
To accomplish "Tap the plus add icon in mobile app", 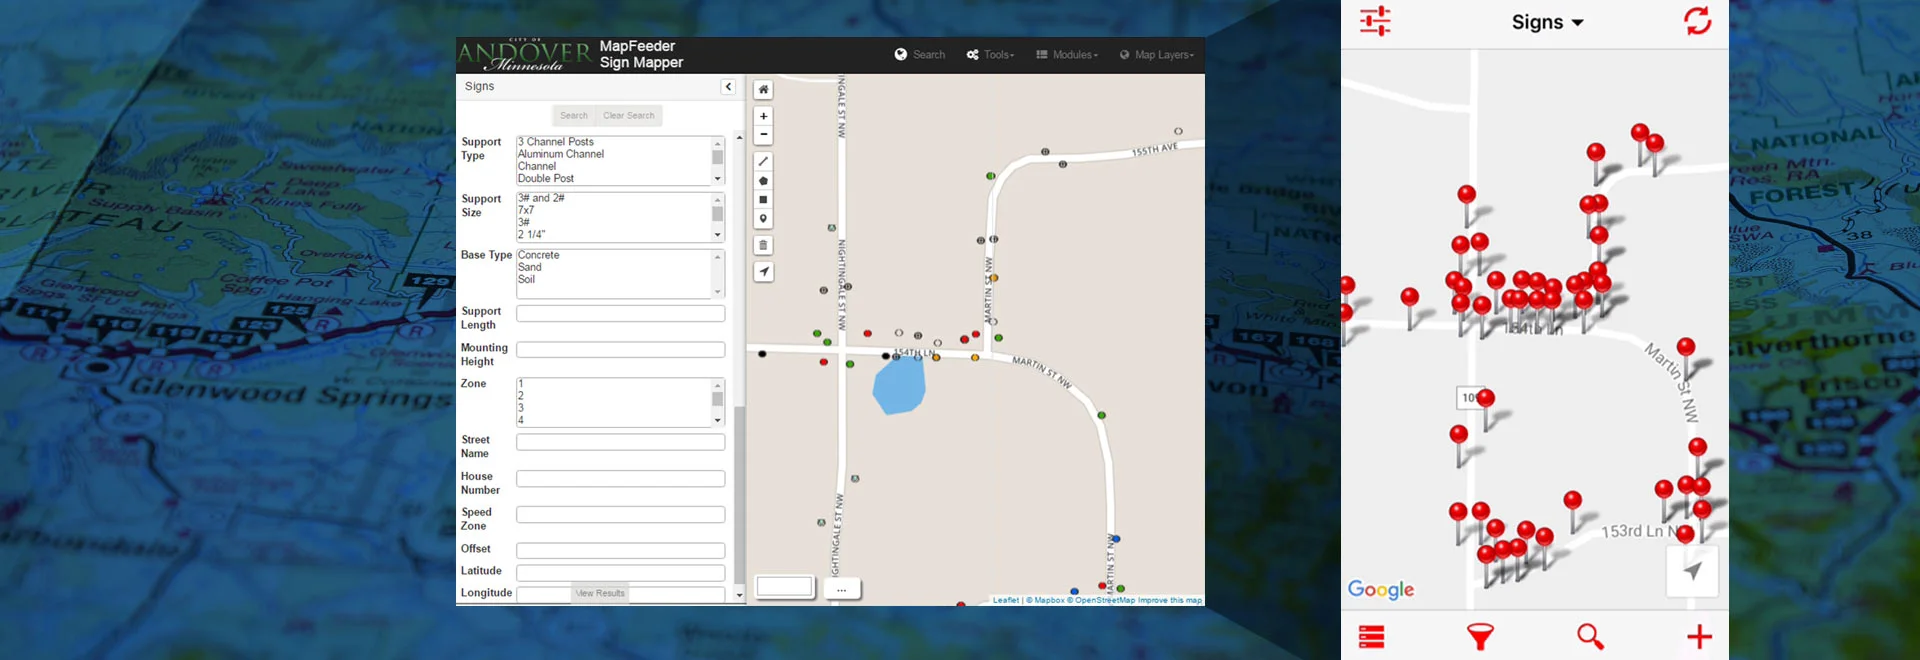I will [x=1699, y=636].
